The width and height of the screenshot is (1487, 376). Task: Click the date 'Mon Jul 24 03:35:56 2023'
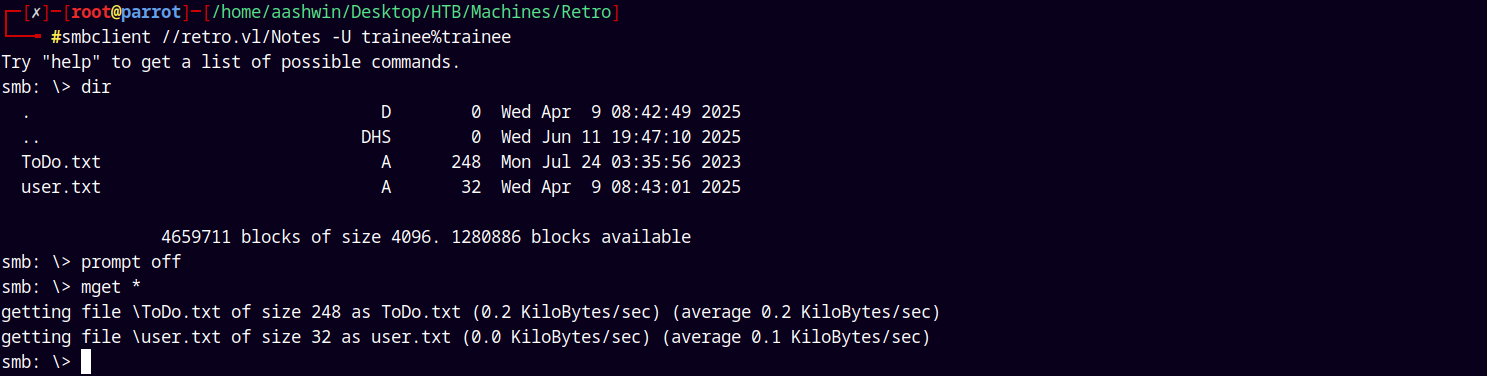621,162
